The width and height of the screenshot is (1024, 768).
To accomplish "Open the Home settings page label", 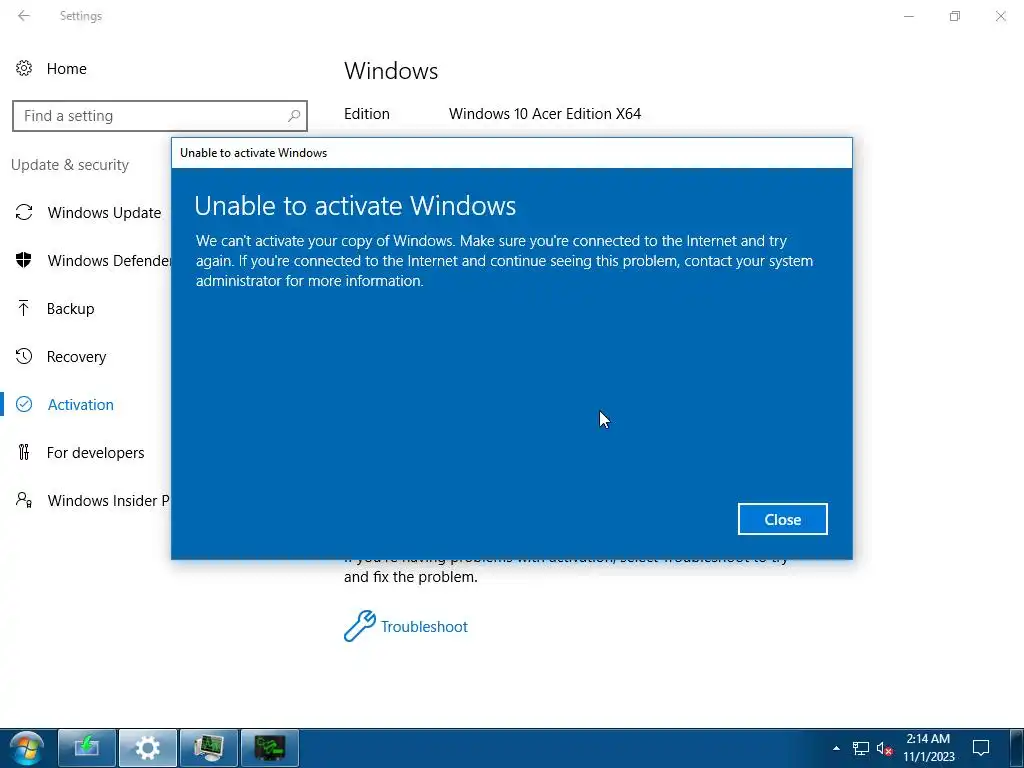I will click(67, 69).
